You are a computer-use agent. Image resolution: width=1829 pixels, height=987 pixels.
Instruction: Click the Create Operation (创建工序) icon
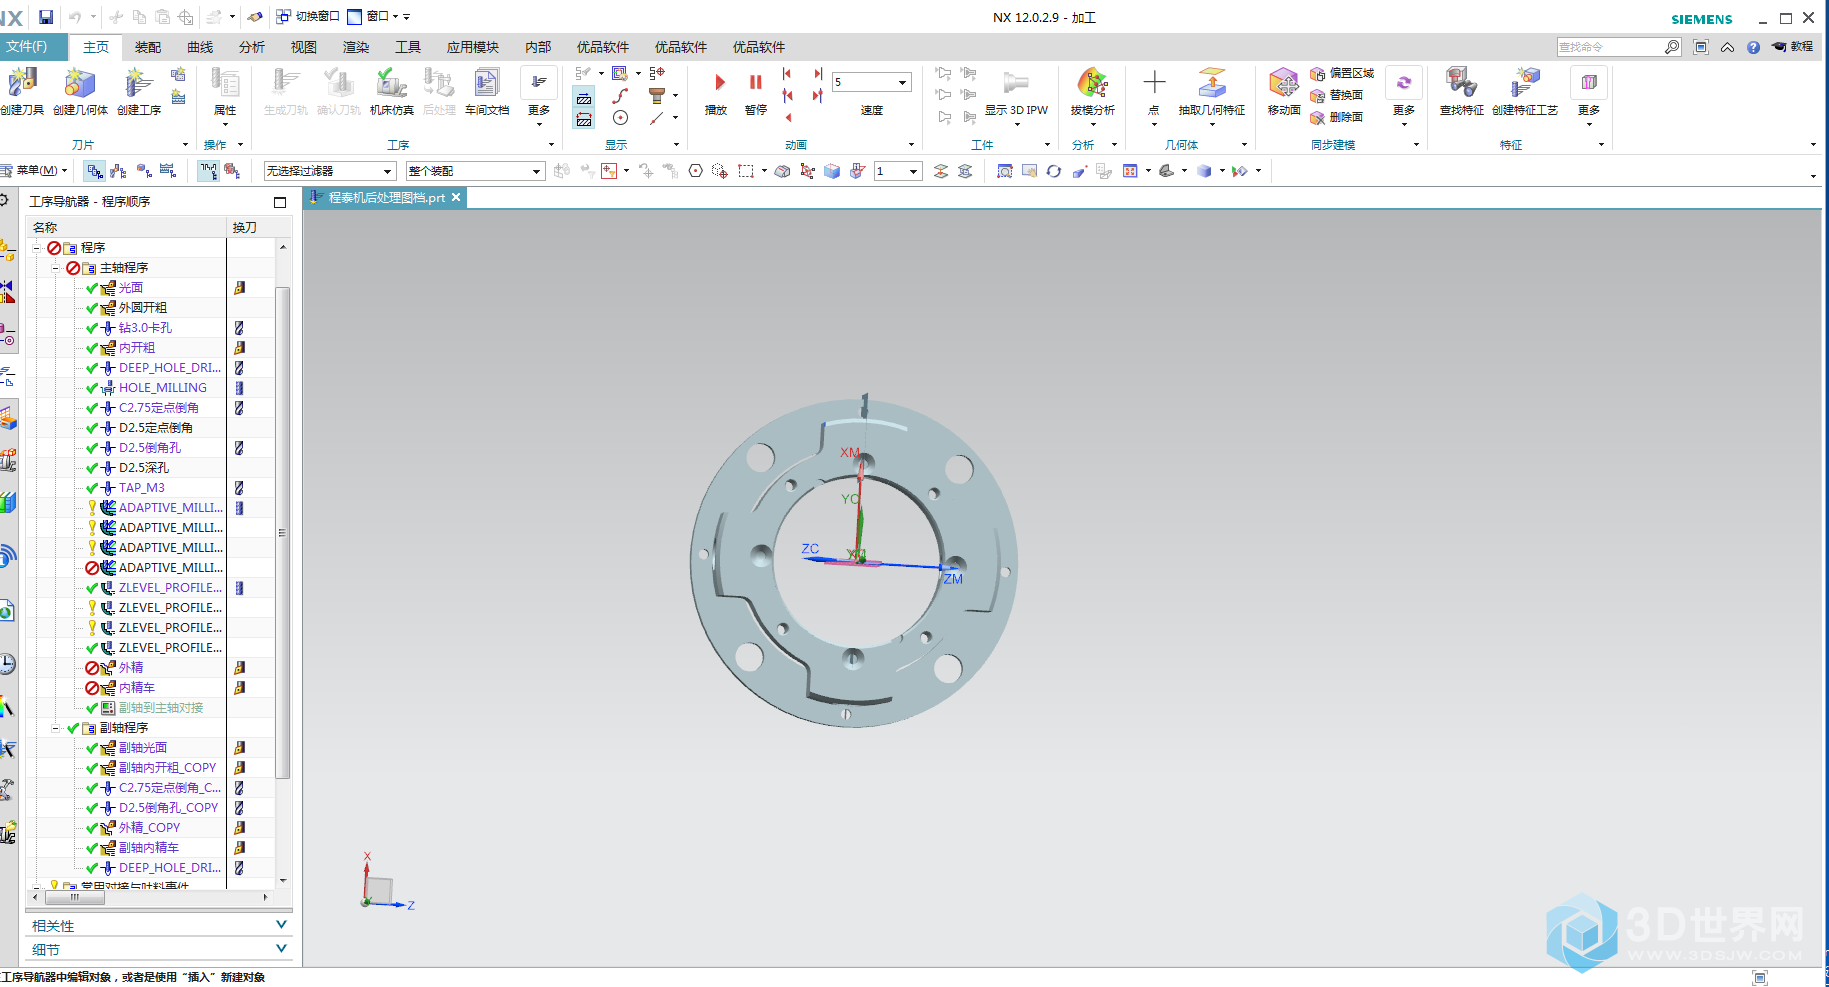pyautogui.click(x=138, y=84)
